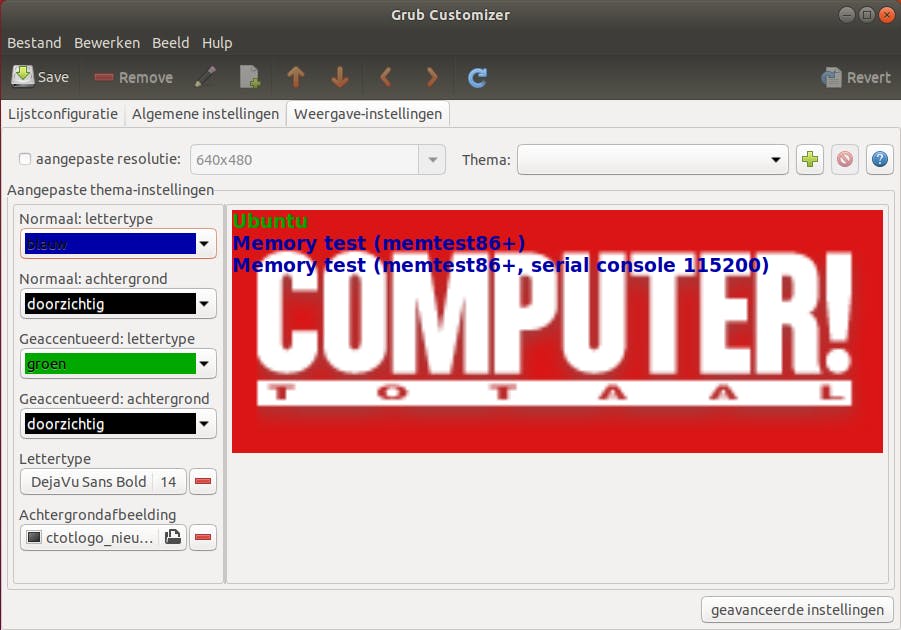The height and width of the screenshot is (630, 901).
Task: Click the Ubuntu entry in preview
Action: coord(270,221)
